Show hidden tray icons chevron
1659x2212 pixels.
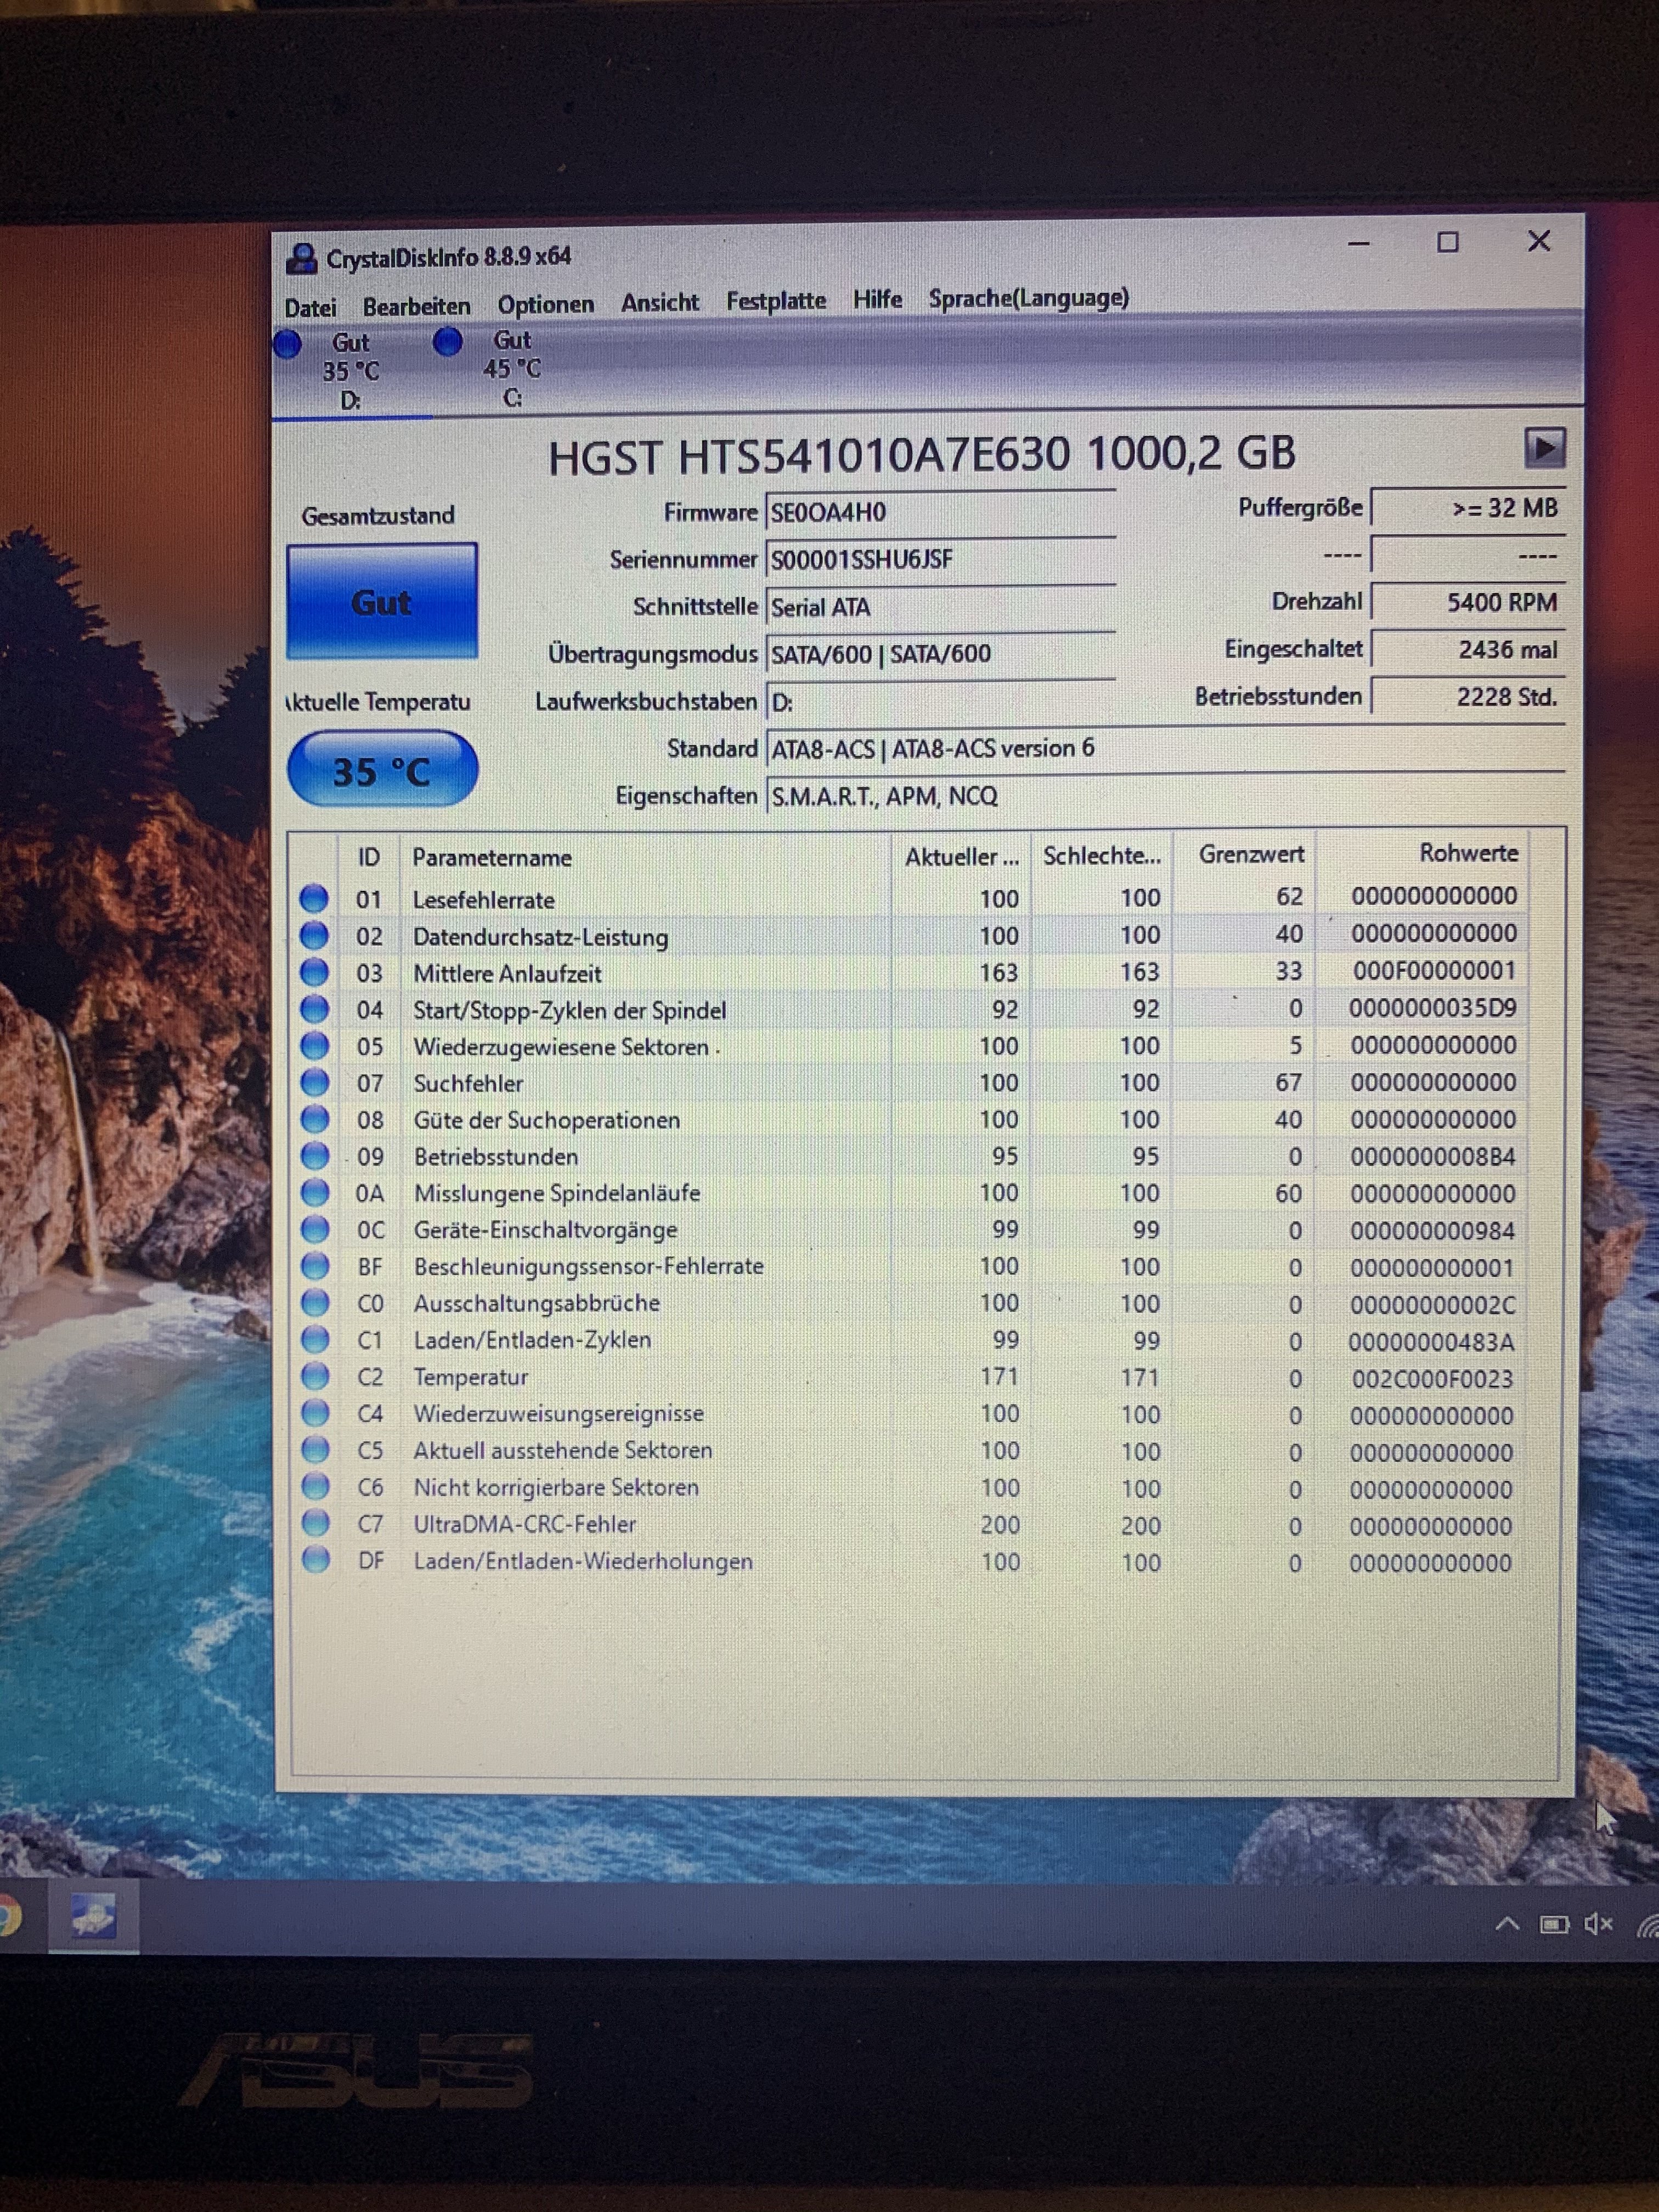[1507, 1924]
